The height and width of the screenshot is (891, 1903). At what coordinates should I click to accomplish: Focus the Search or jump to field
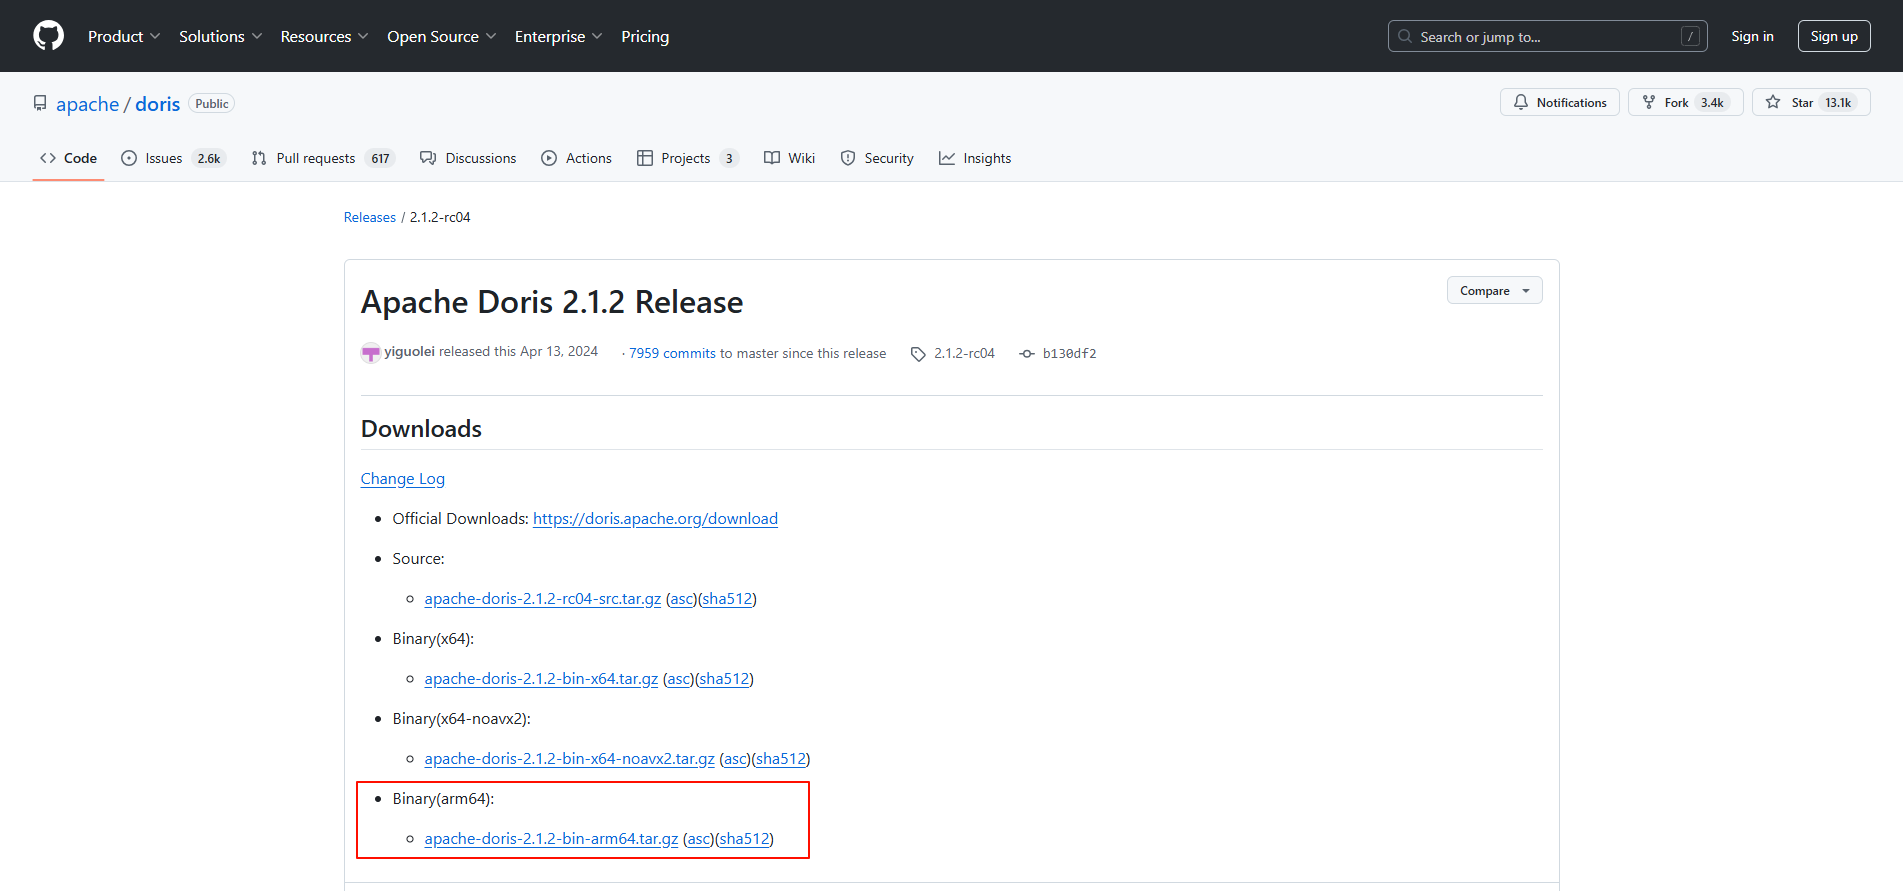[1547, 36]
